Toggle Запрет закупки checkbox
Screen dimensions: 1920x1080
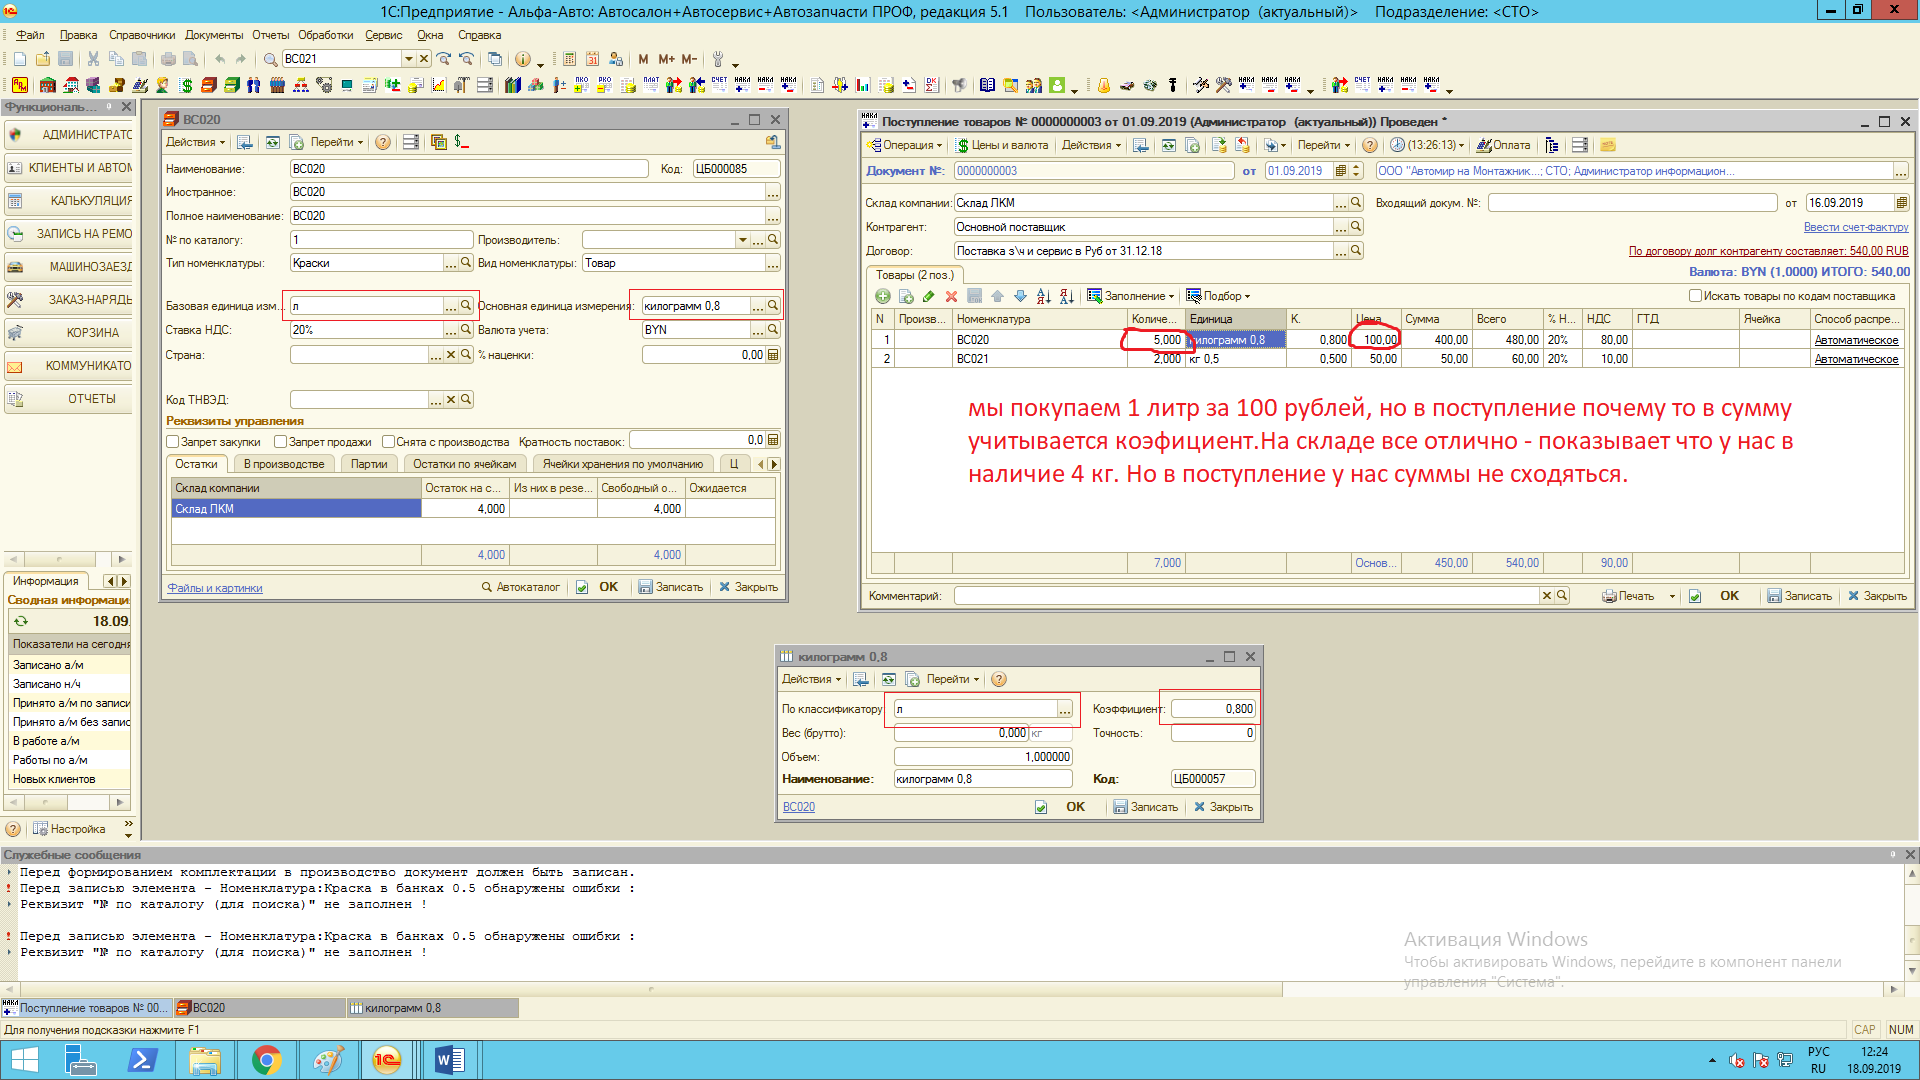pos(172,441)
